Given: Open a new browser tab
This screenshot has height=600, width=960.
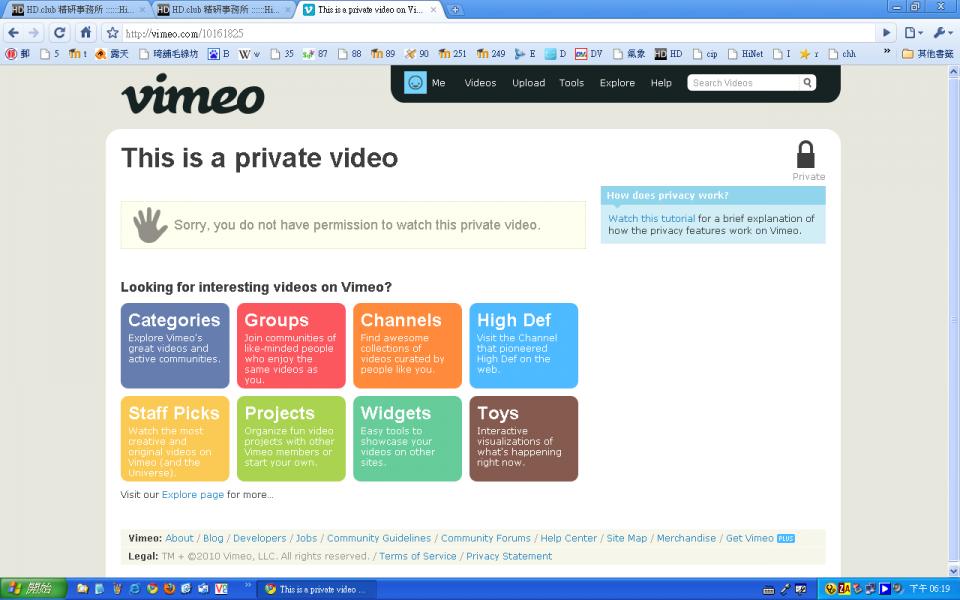Looking at the screenshot, I should [x=455, y=10].
